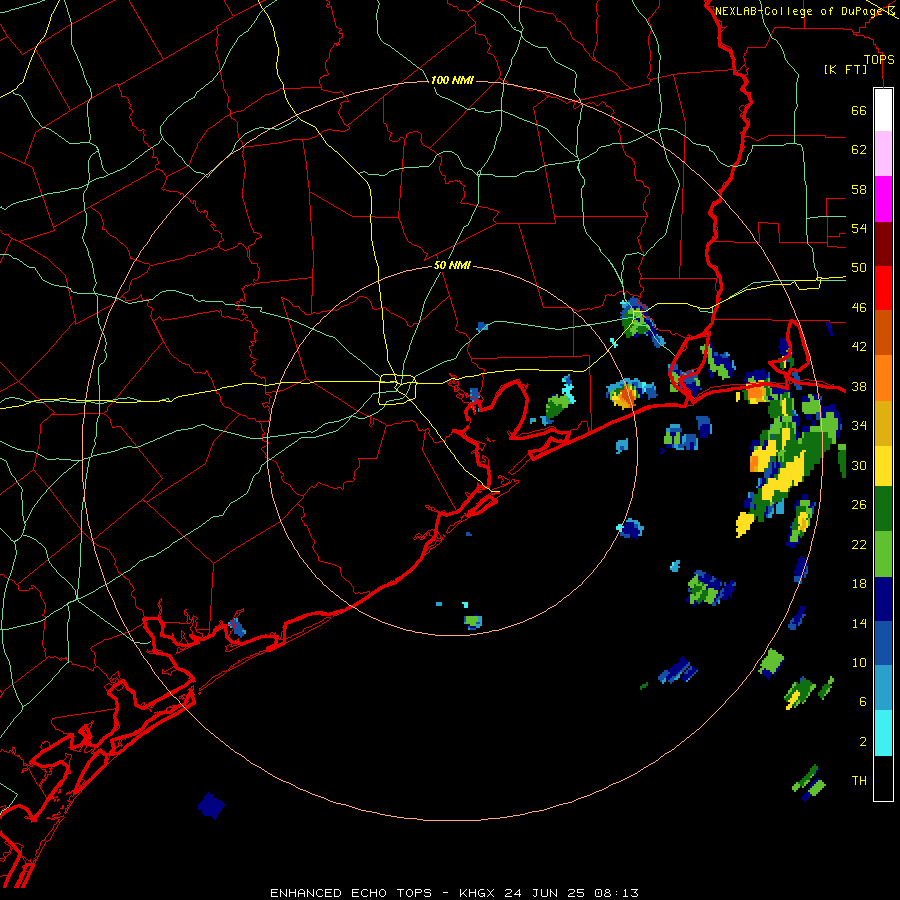Pick the light green legend swatch
The image size is (900, 900).
(x=883, y=554)
